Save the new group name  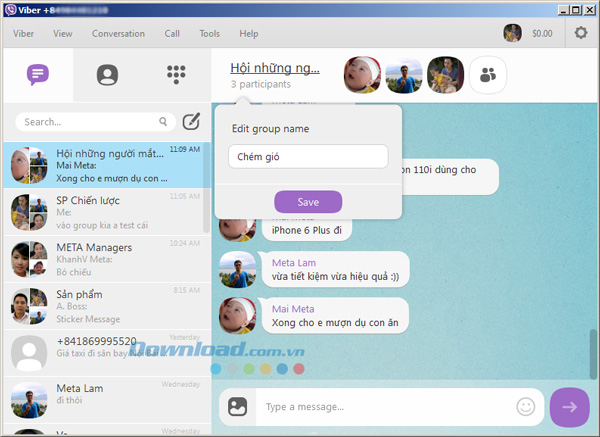308,202
